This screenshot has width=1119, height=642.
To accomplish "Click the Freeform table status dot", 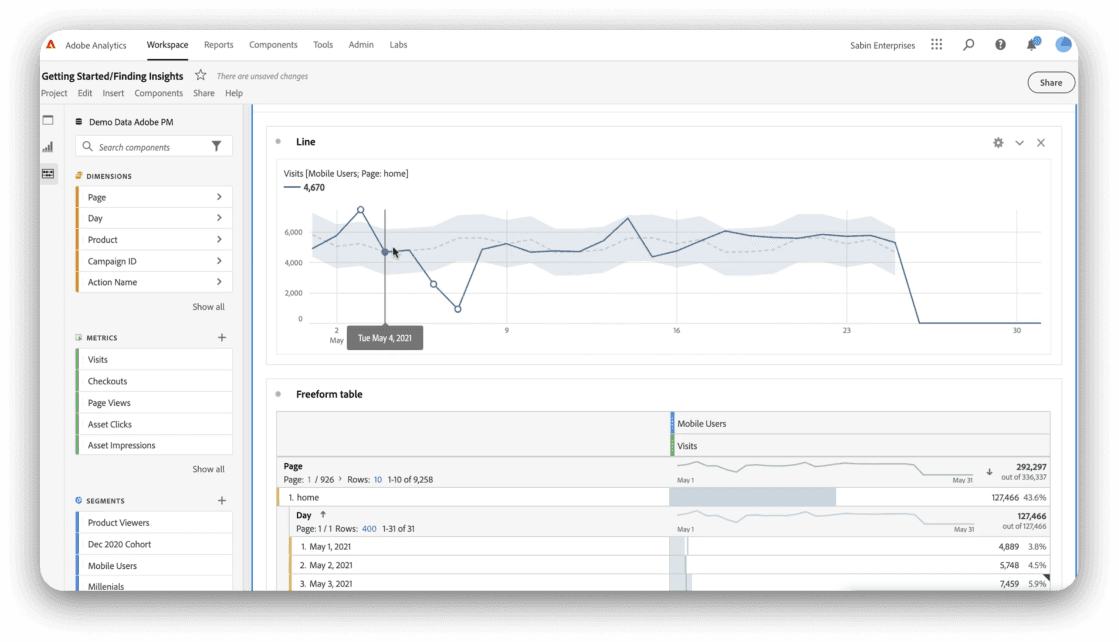I will 278,394.
